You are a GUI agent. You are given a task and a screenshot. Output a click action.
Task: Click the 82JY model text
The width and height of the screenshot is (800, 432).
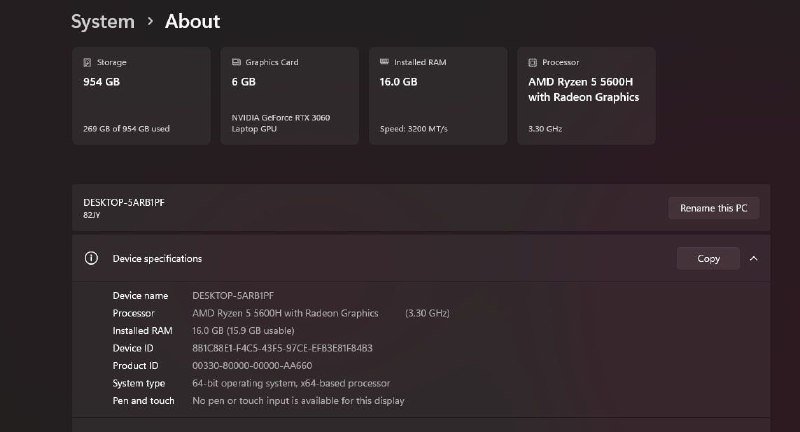(92, 215)
